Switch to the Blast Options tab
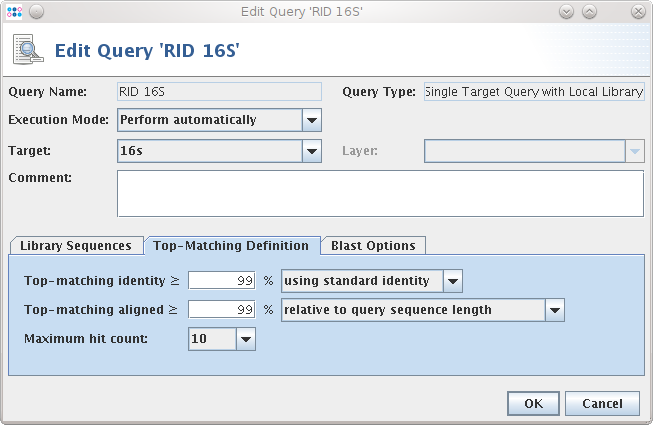This screenshot has width=653, height=425. click(375, 246)
